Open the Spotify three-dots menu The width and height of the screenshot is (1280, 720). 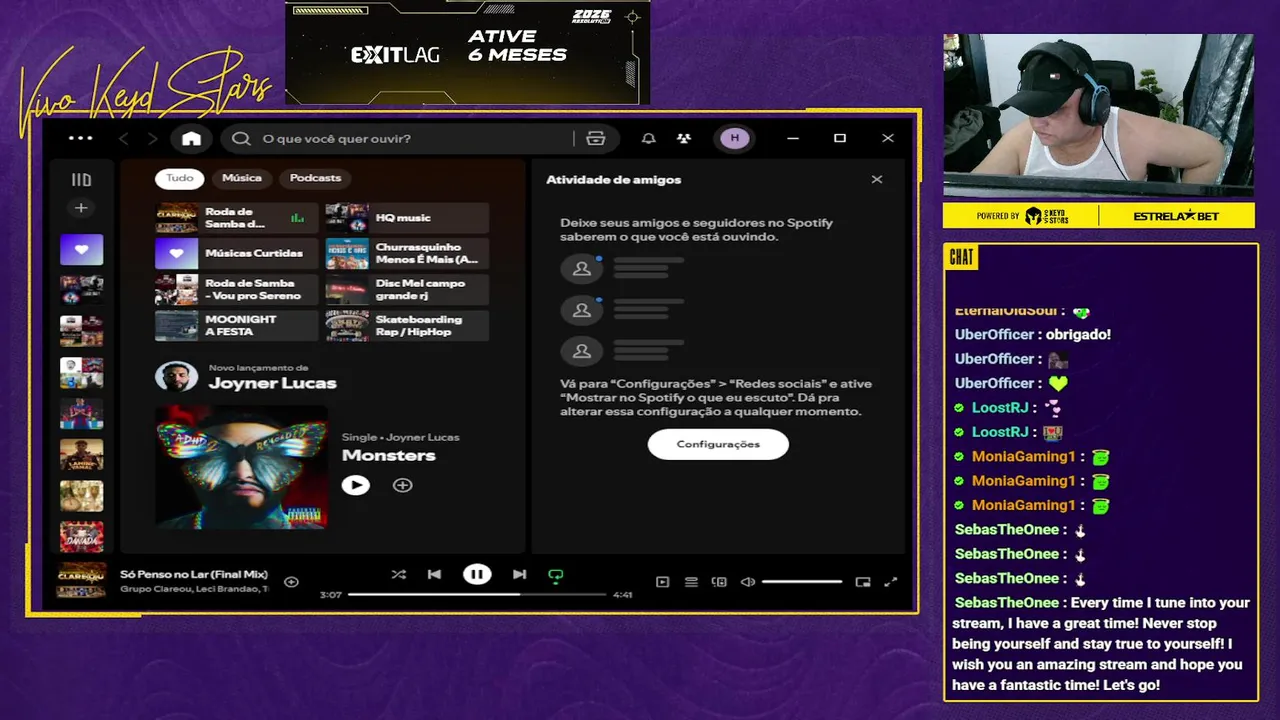(x=81, y=138)
